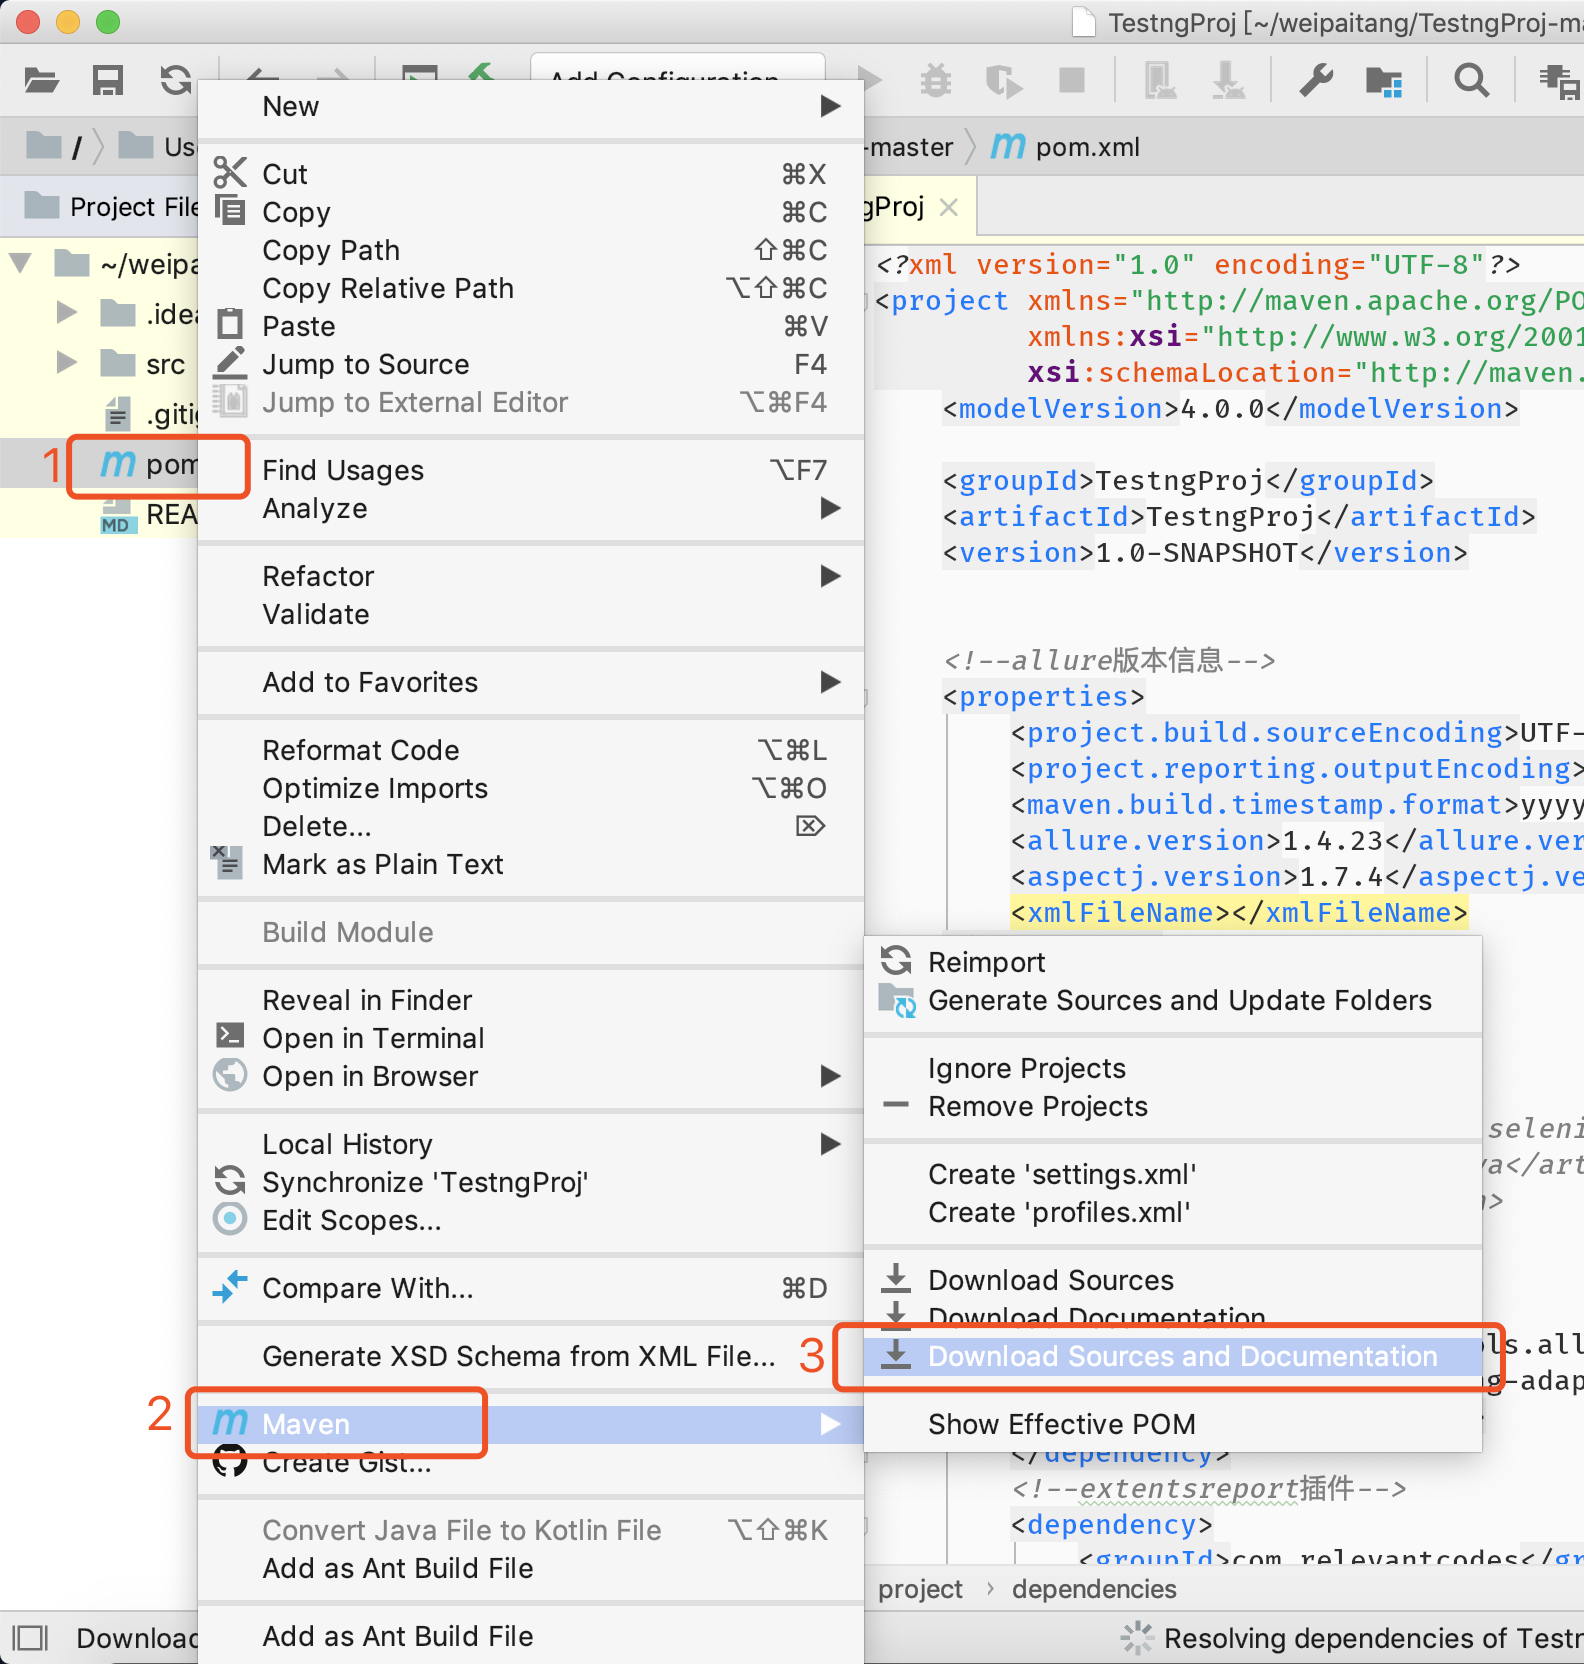
Task: Choose Copy from the context menu
Action: click(x=531, y=212)
